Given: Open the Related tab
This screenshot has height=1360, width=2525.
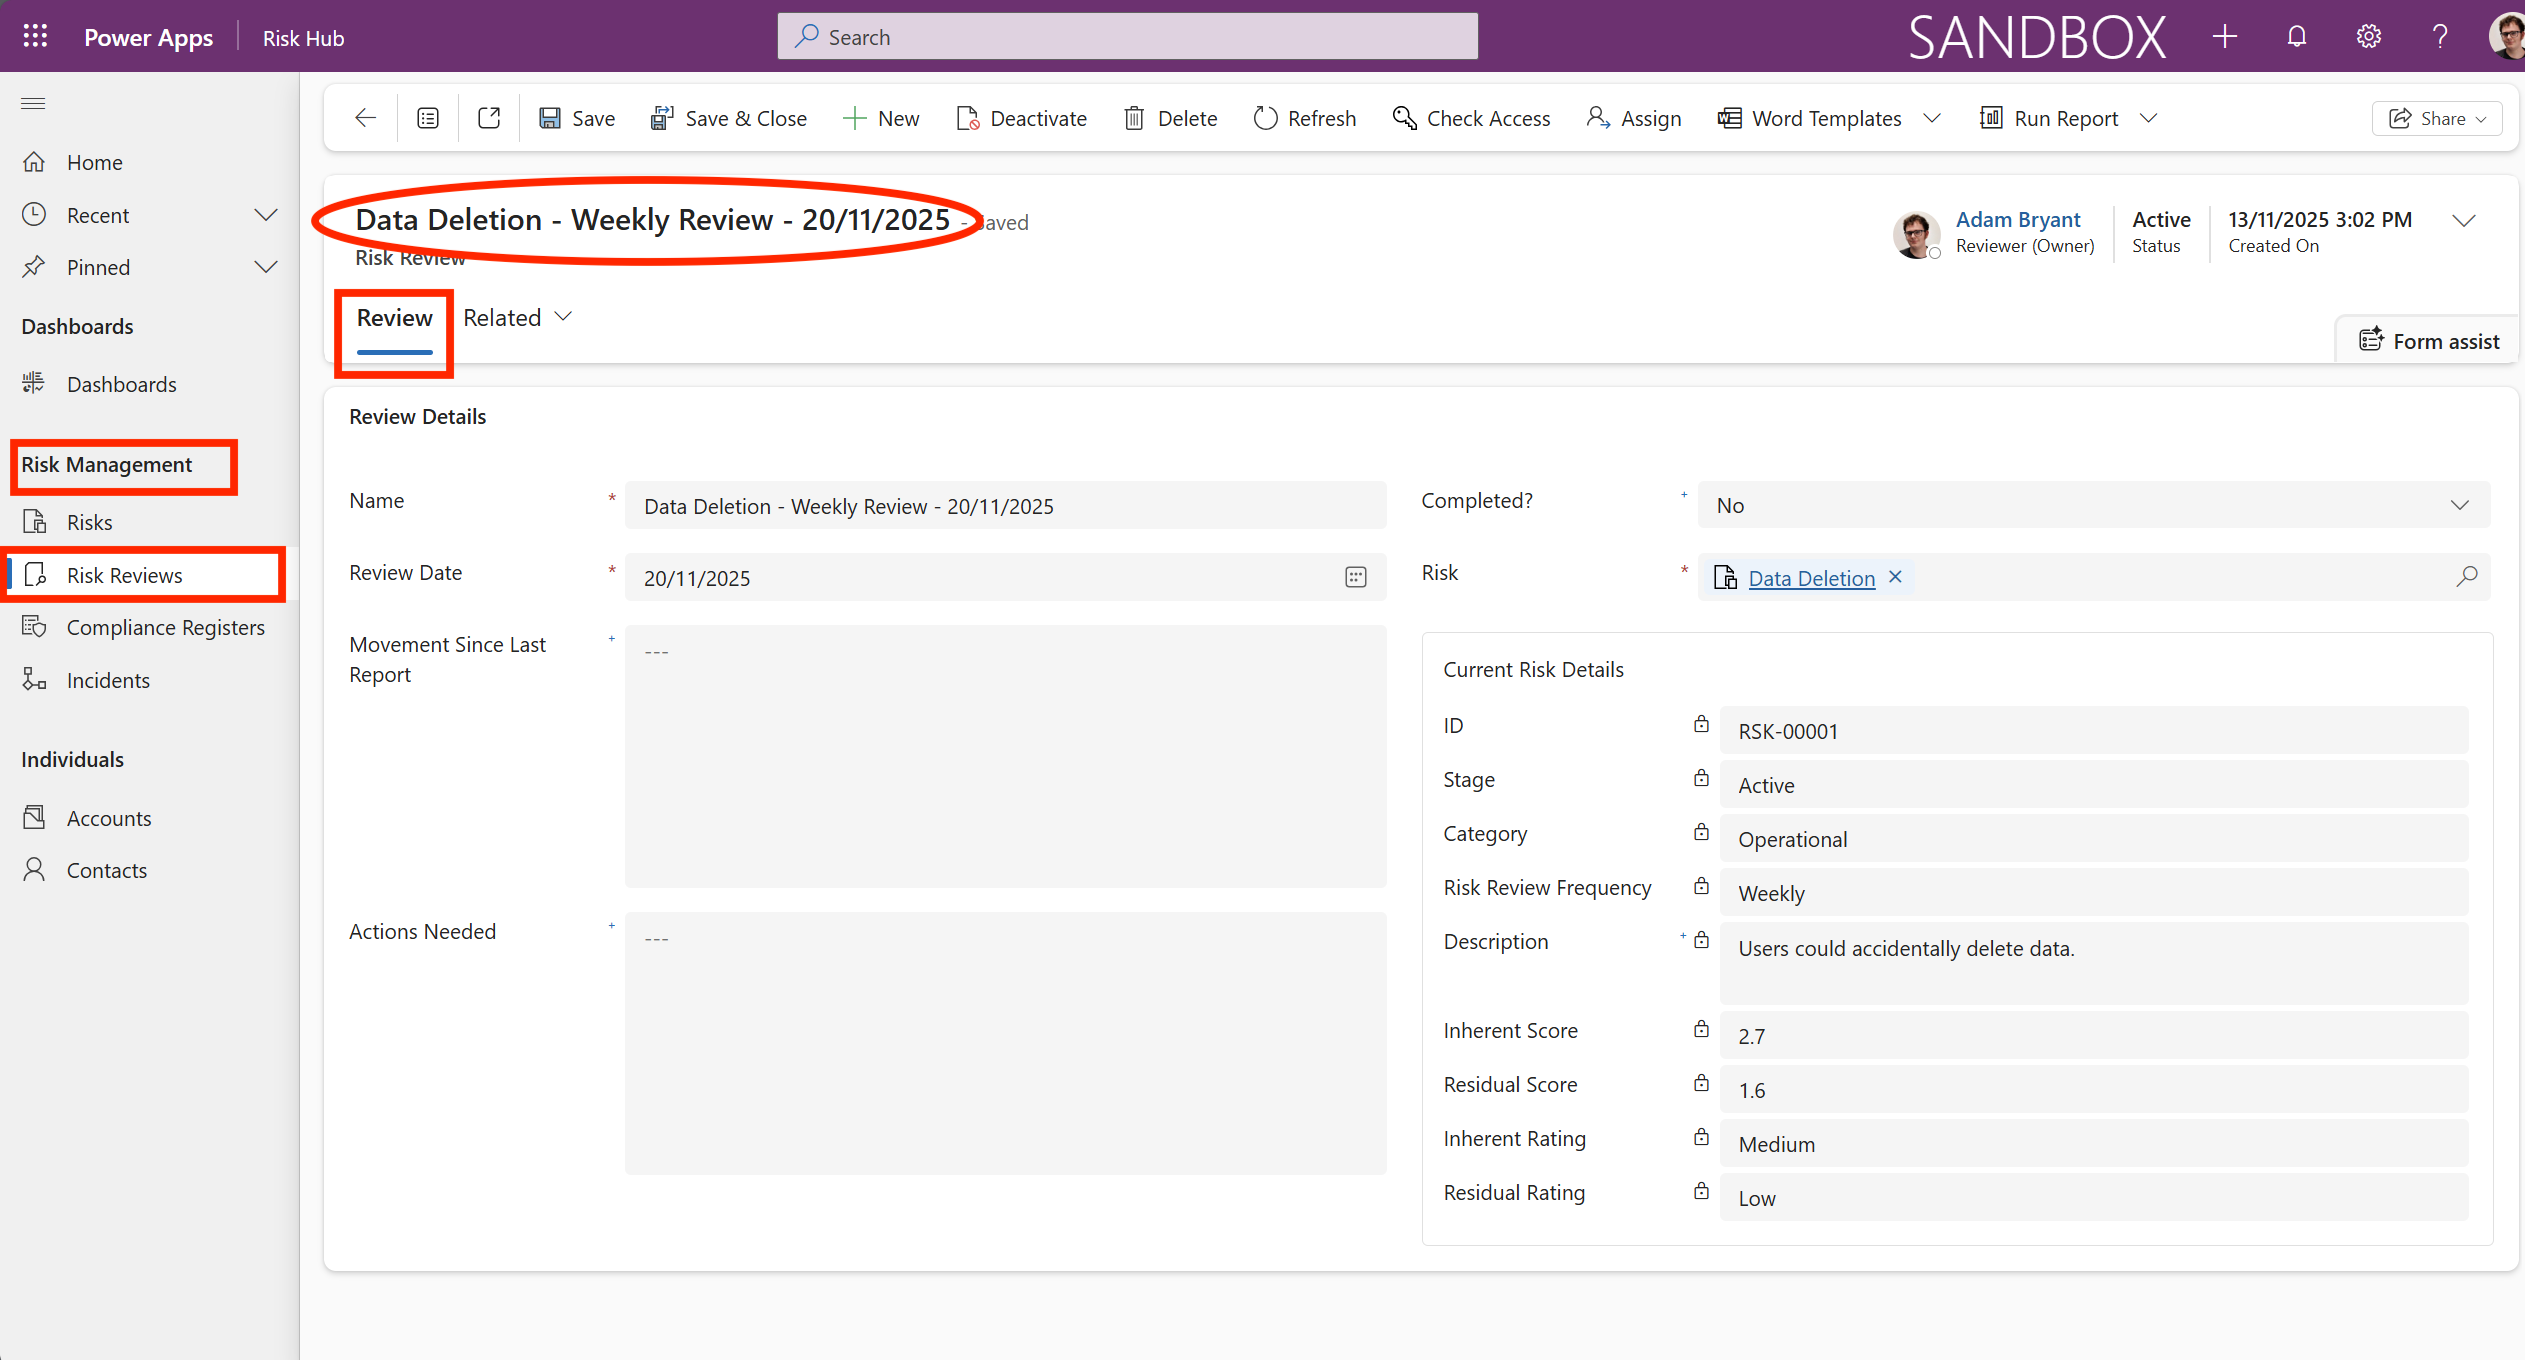Looking at the screenshot, I should 516,317.
